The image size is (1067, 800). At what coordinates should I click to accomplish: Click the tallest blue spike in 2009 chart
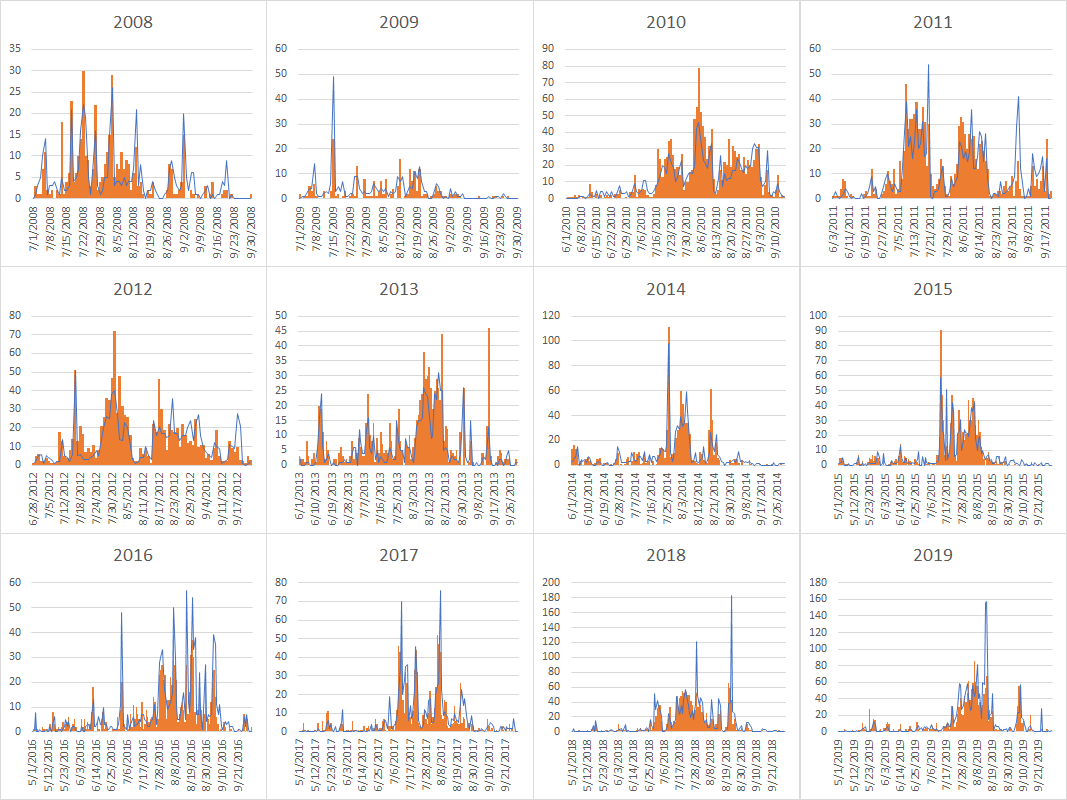333,78
